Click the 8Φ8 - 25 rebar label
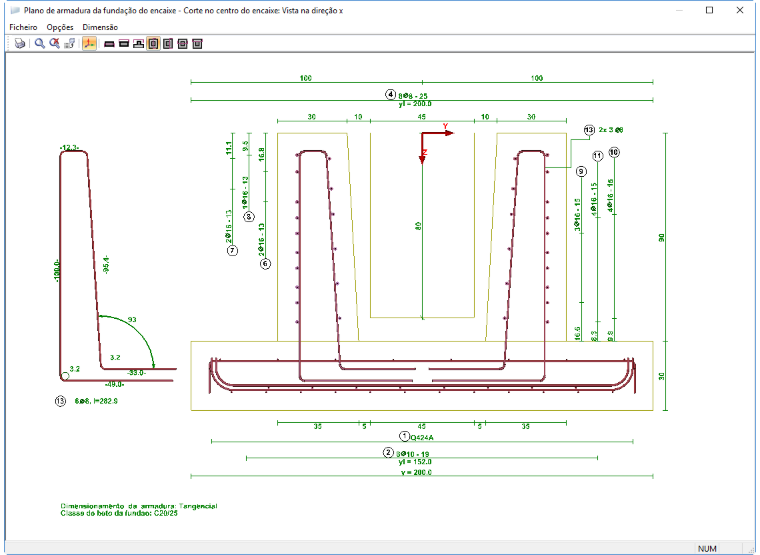This screenshot has width=760, height=555. [413, 96]
